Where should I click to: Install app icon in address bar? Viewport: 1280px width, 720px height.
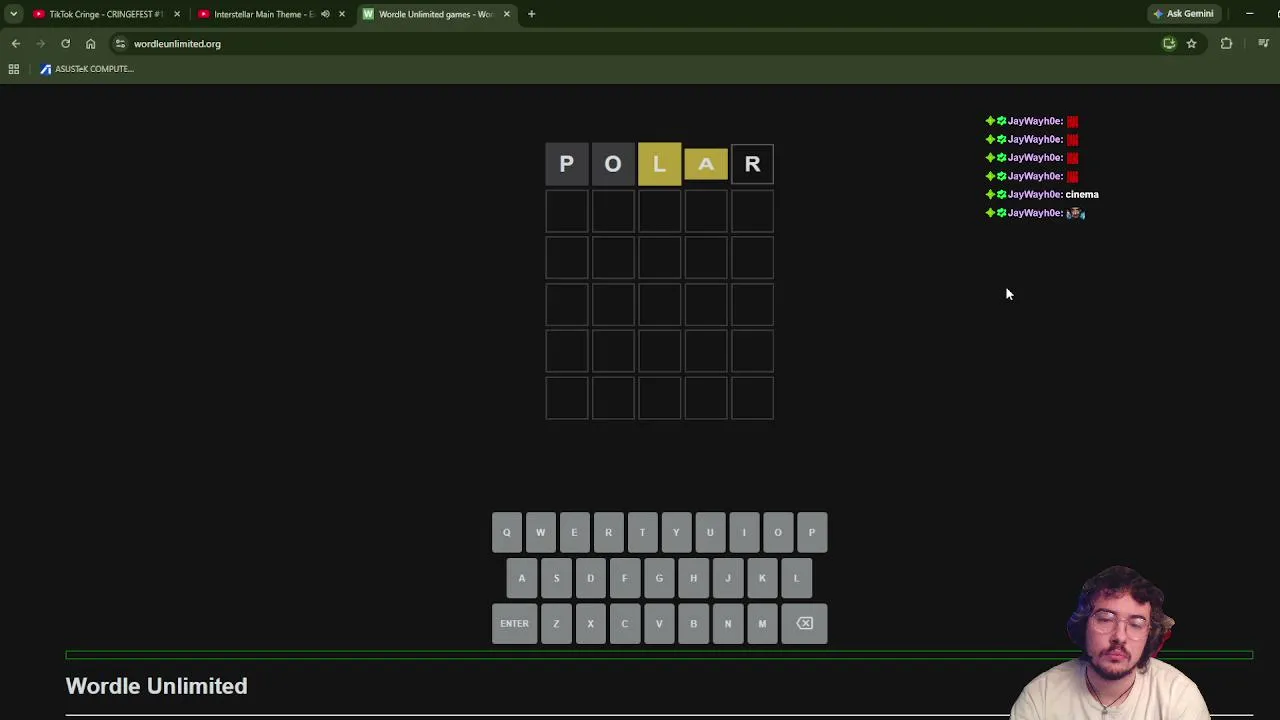(x=1169, y=43)
